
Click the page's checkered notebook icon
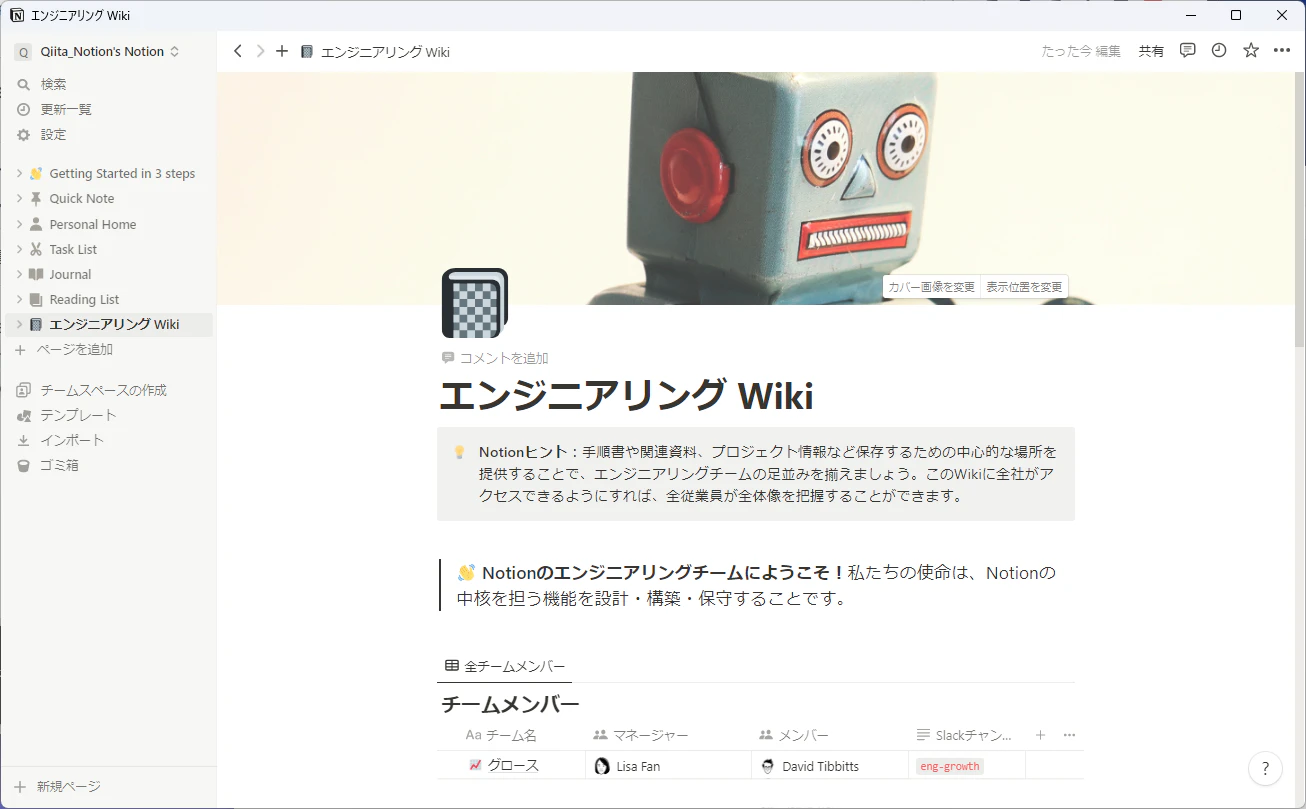pyautogui.click(x=475, y=303)
